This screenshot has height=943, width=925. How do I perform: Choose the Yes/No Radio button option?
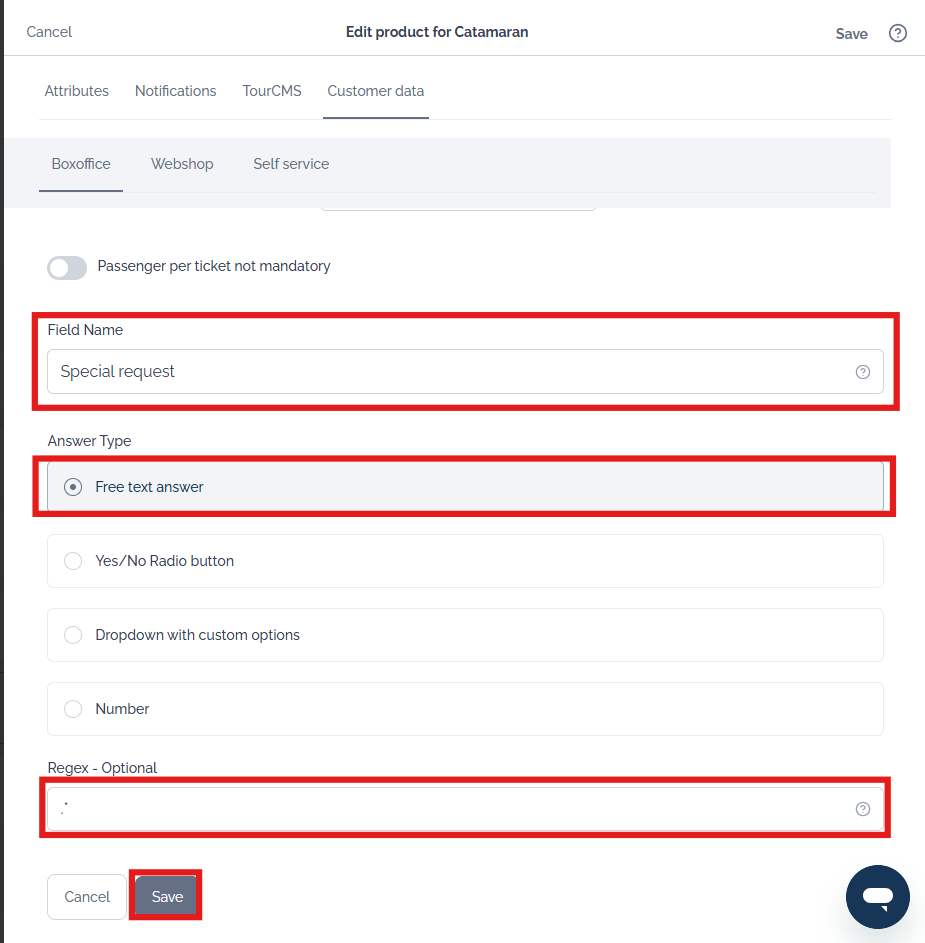pos(465,561)
